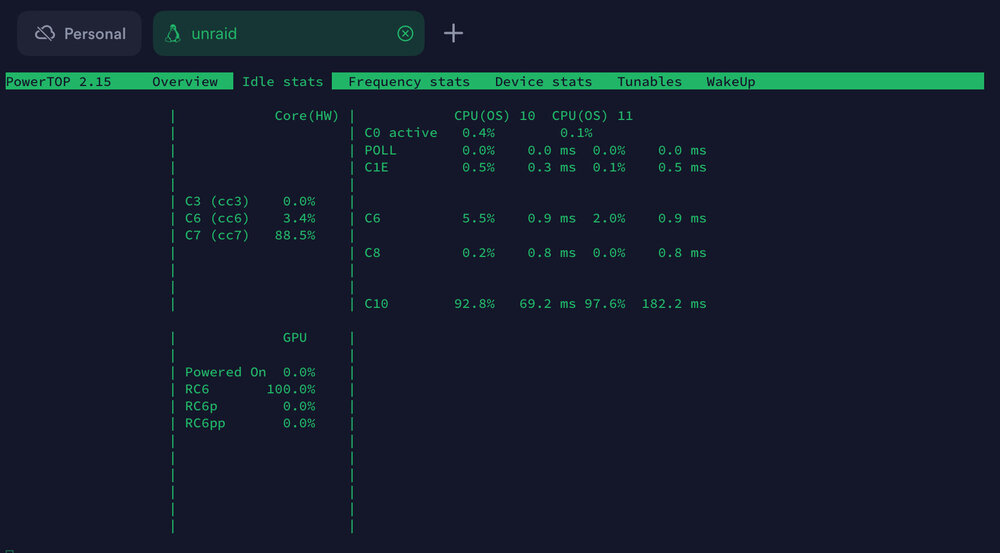Click the 0.4% C0 active value
Screen dimensions: 1000x553
(x=478, y=133)
